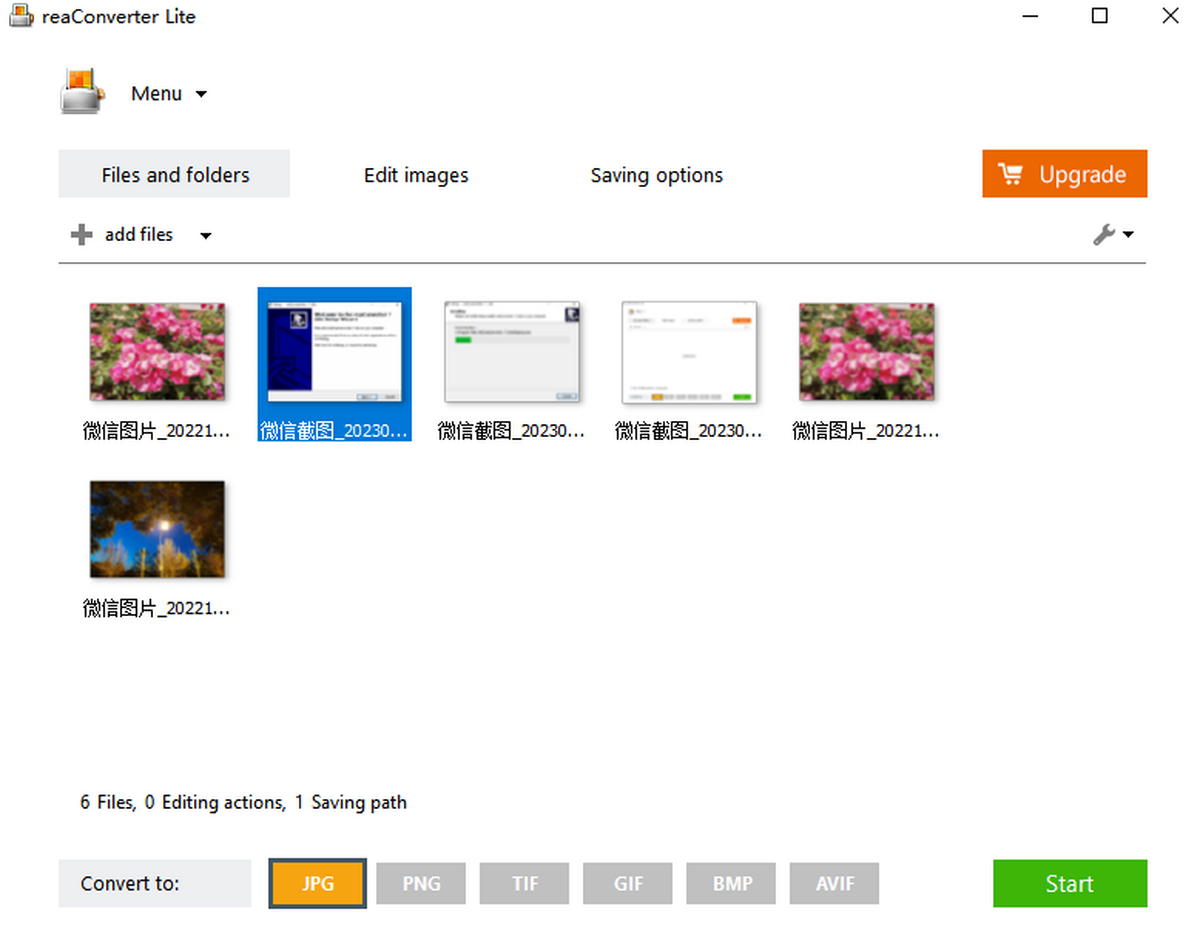Screen dimensions: 1200x929
Task: Click the plus icon beside add files
Action: (81, 235)
